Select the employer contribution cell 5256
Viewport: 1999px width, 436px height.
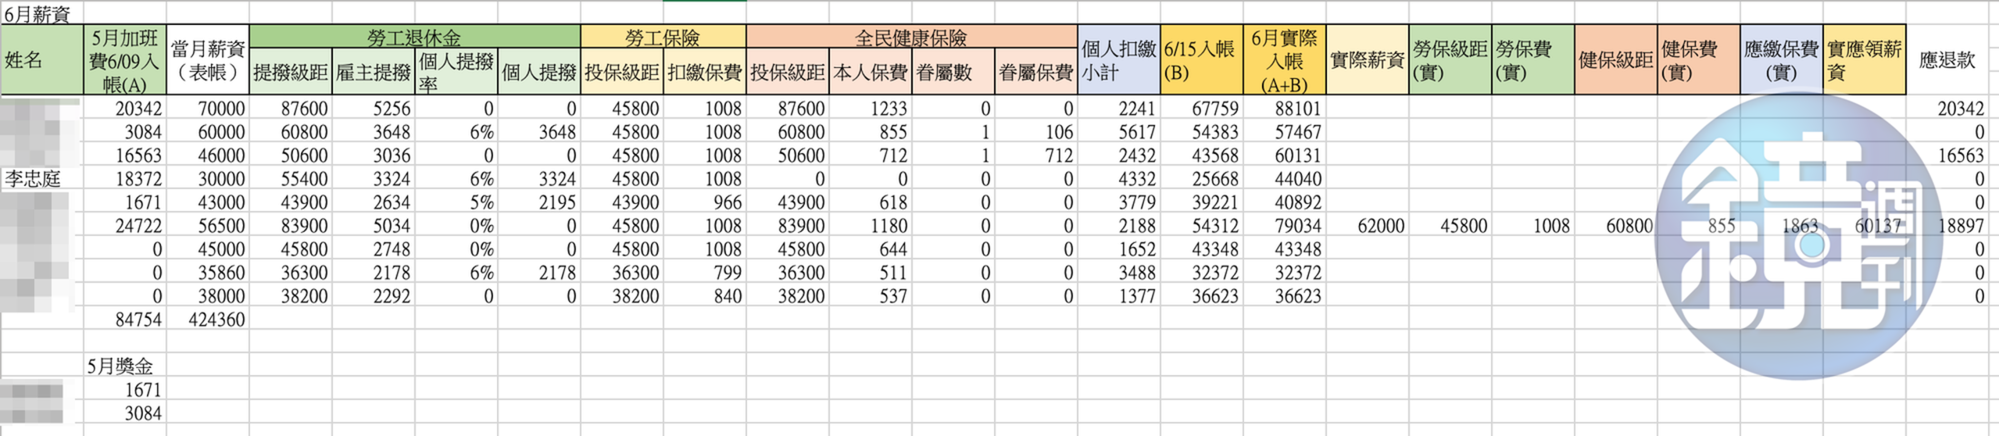tap(373, 108)
